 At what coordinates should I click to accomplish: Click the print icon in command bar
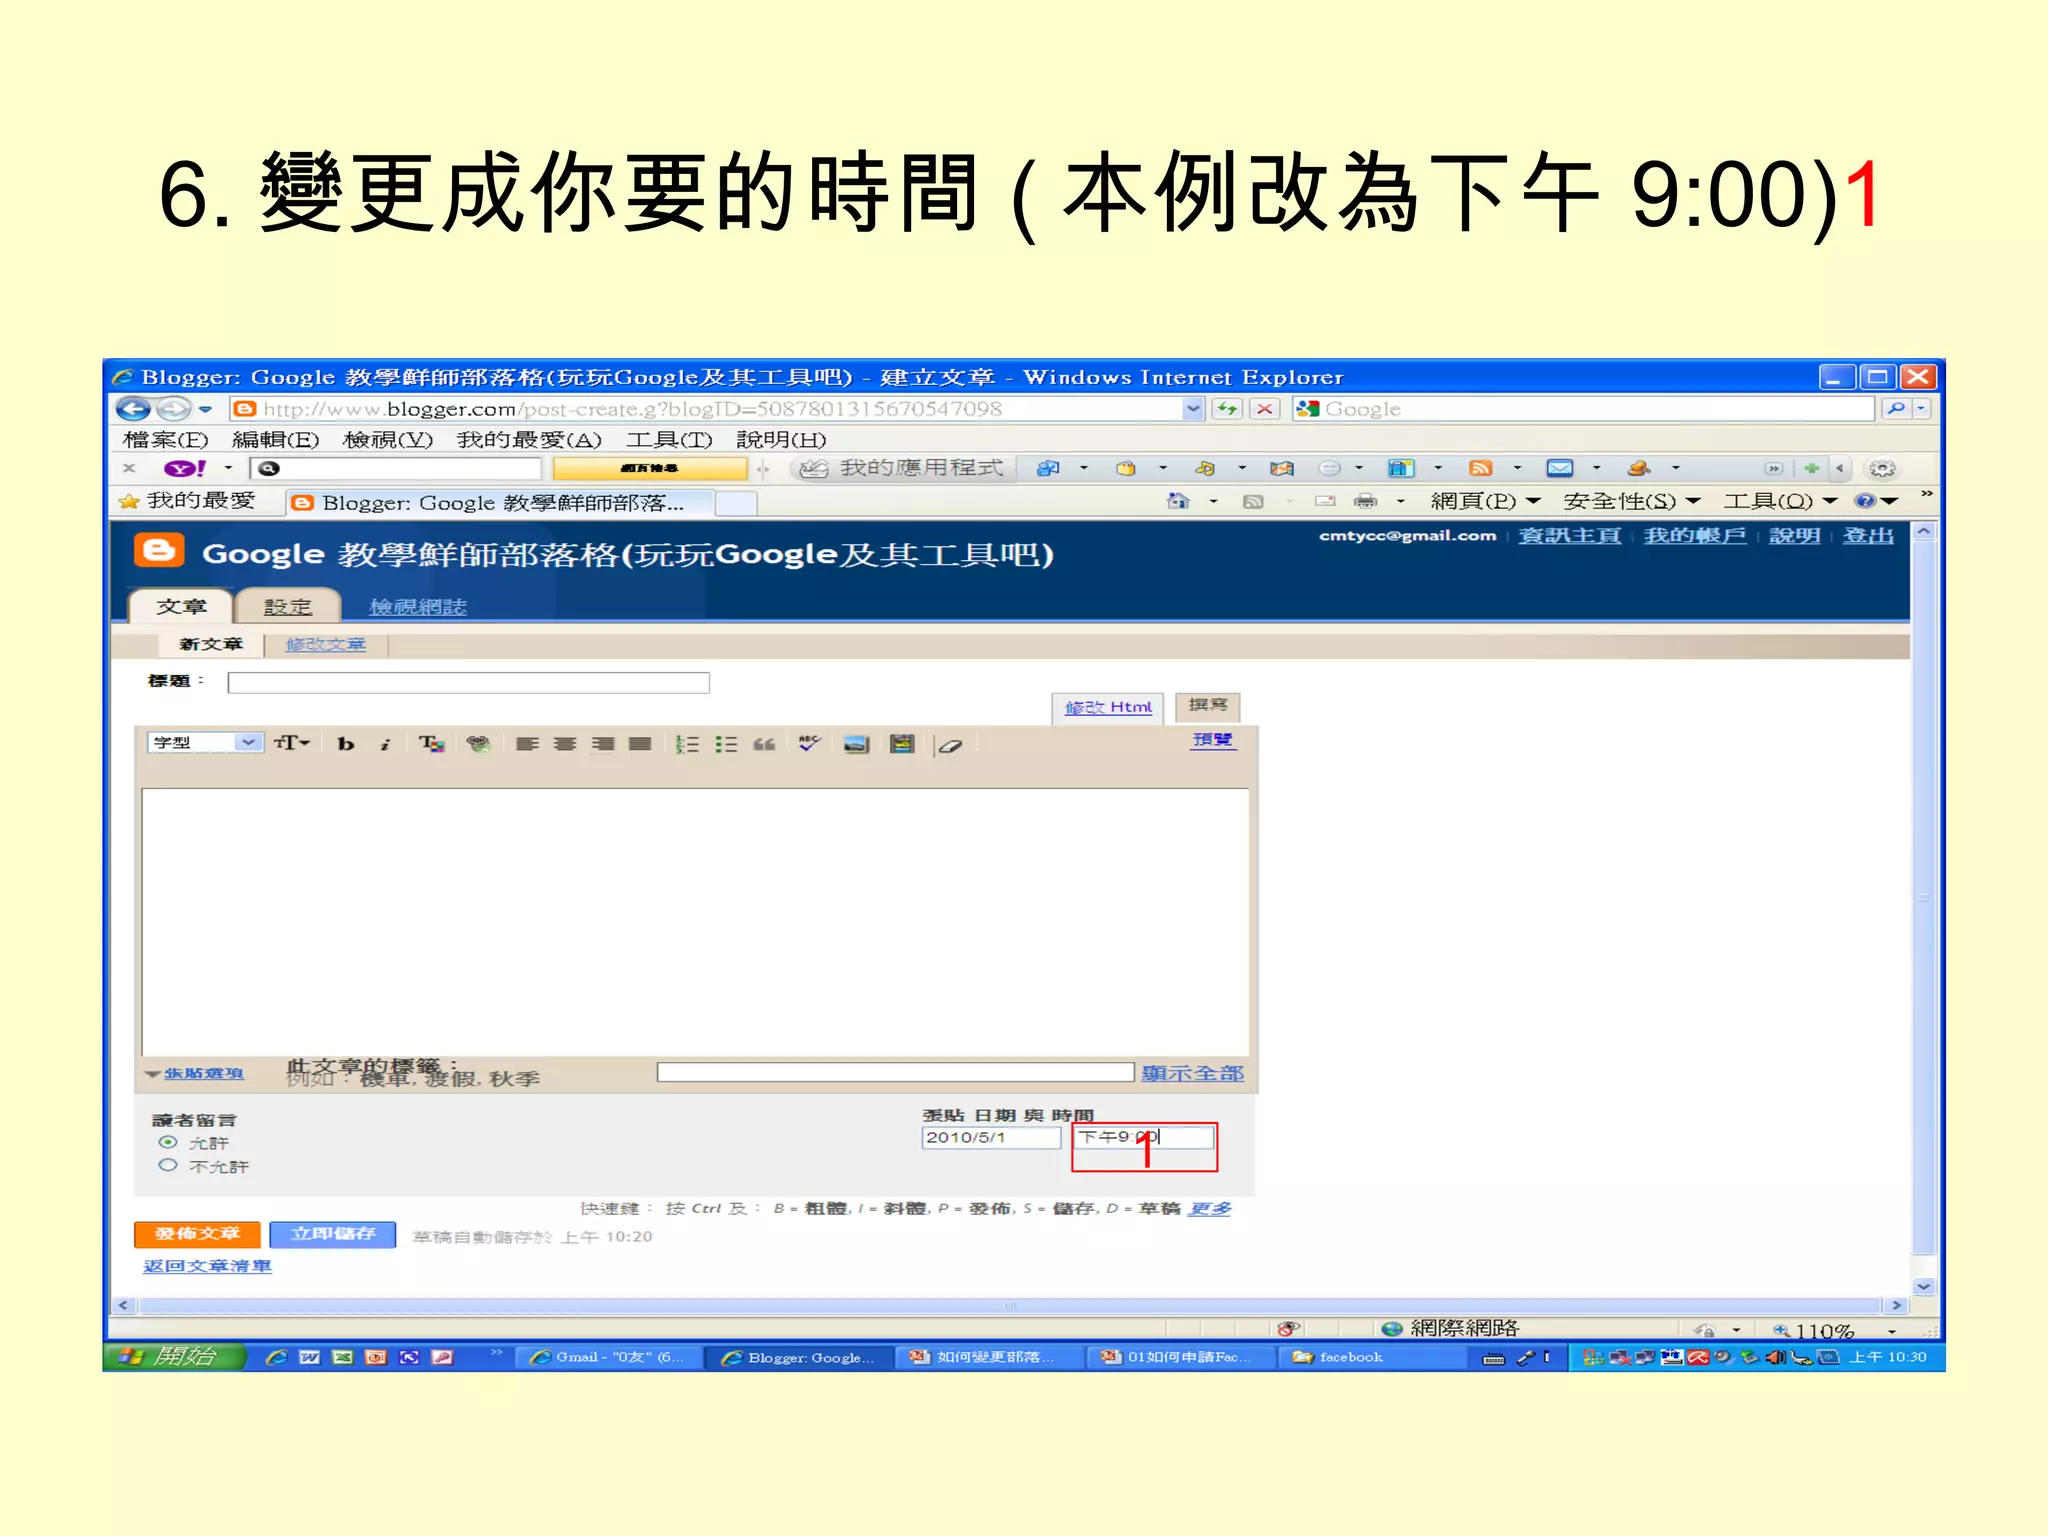point(1365,500)
